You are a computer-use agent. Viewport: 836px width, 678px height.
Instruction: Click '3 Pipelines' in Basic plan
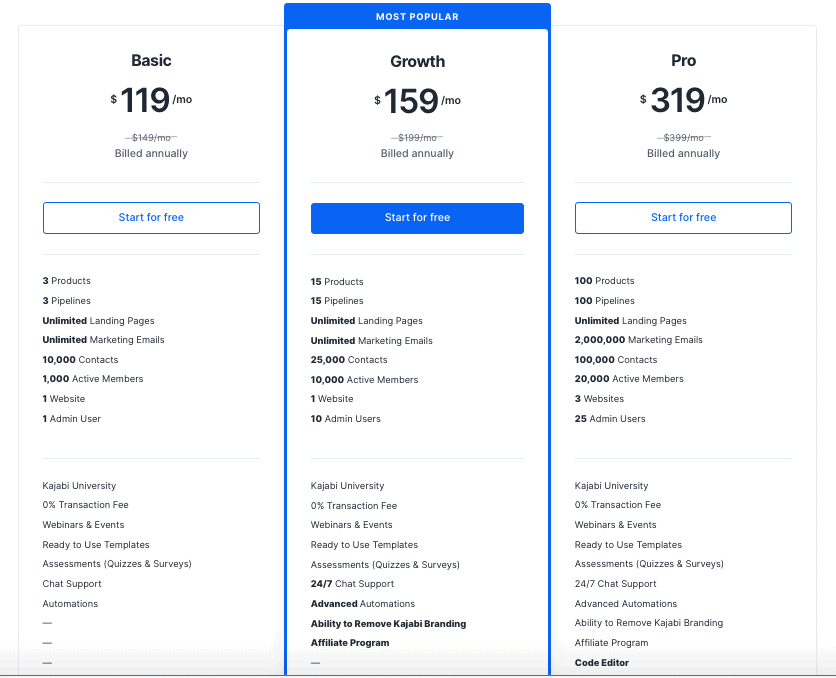(67, 301)
